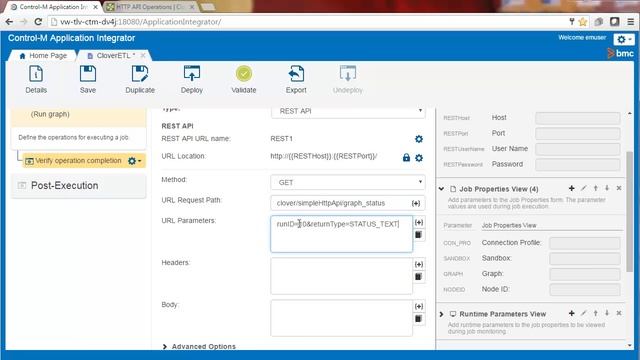Viewport: 640px width, 360px height.
Task: Click the Graph field
Action: click(584, 274)
